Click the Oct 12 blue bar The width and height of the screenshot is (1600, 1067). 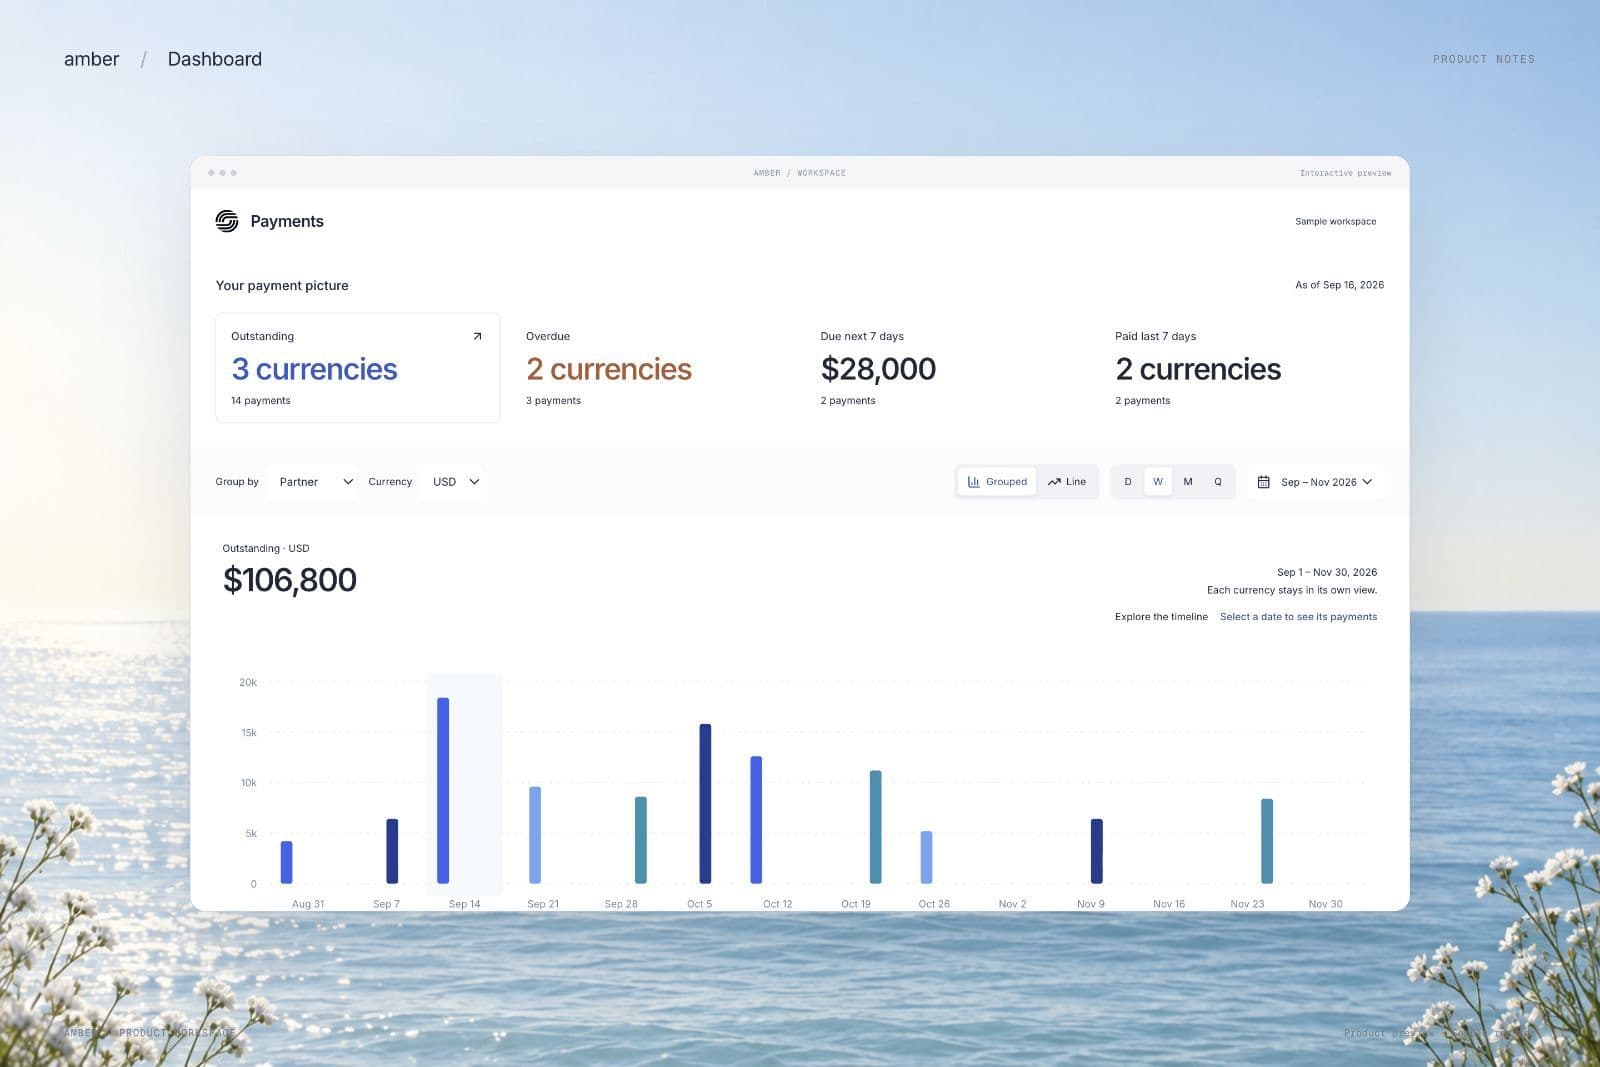coord(756,820)
